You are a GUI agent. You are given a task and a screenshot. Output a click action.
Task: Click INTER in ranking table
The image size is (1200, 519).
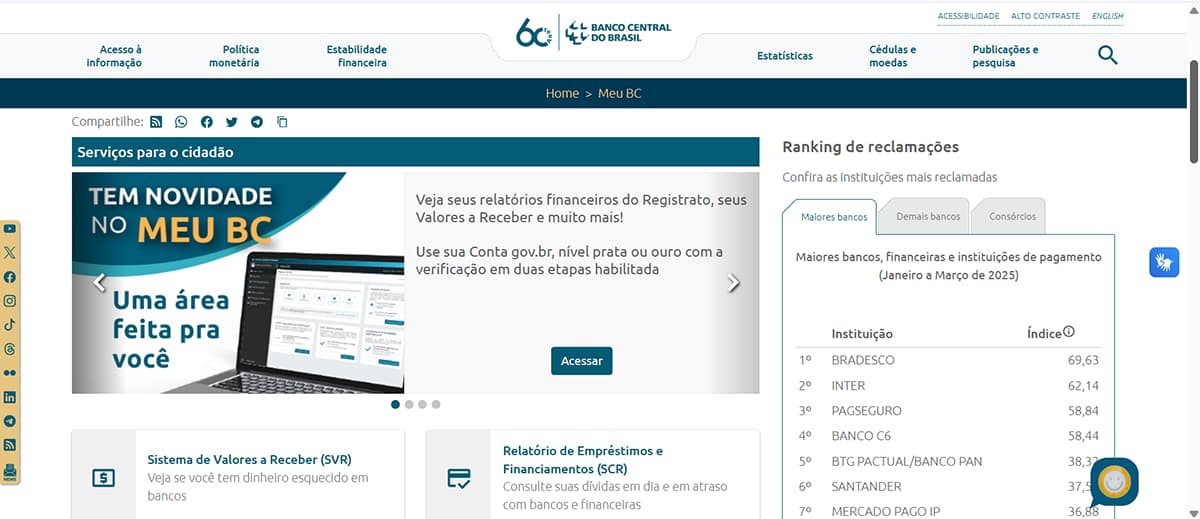pyautogui.click(x=848, y=385)
